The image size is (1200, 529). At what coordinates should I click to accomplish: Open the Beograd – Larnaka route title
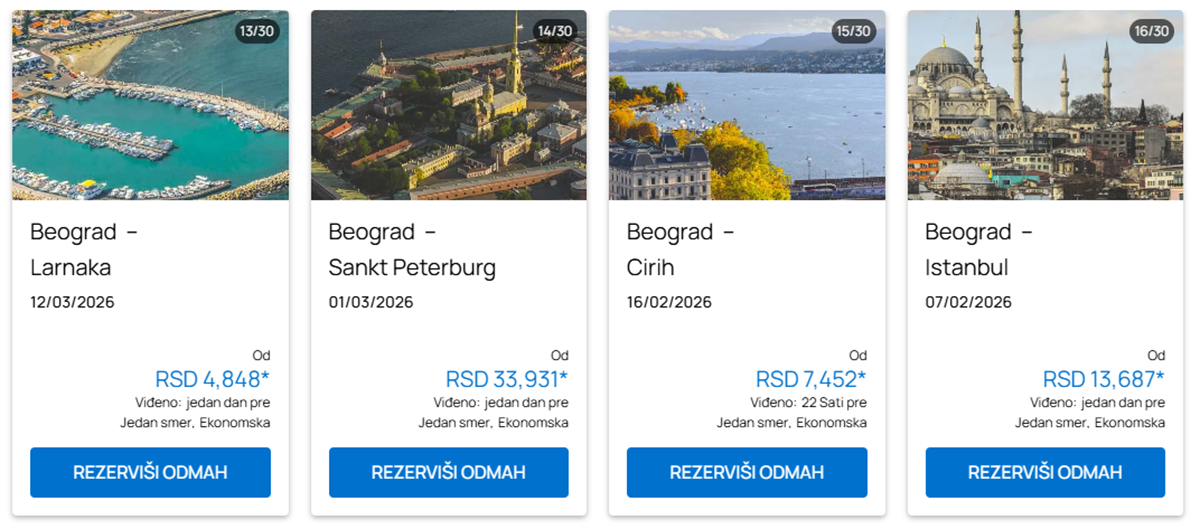[x=84, y=250]
